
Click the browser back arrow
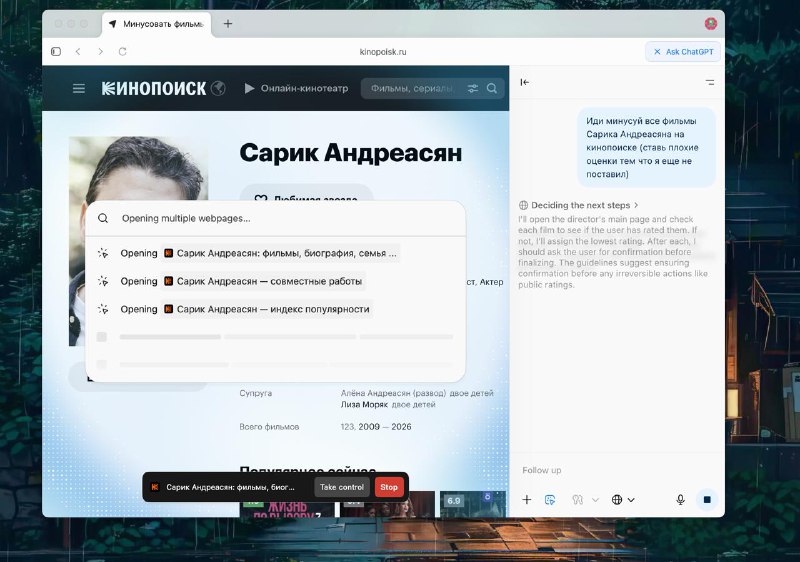(78, 51)
